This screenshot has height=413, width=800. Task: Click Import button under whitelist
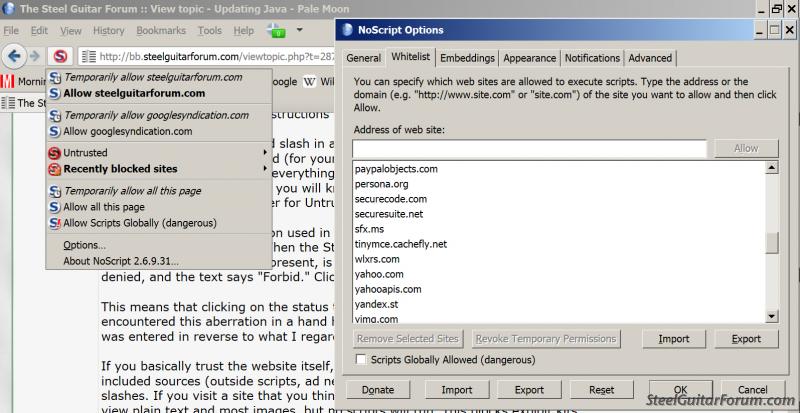(673, 339)
